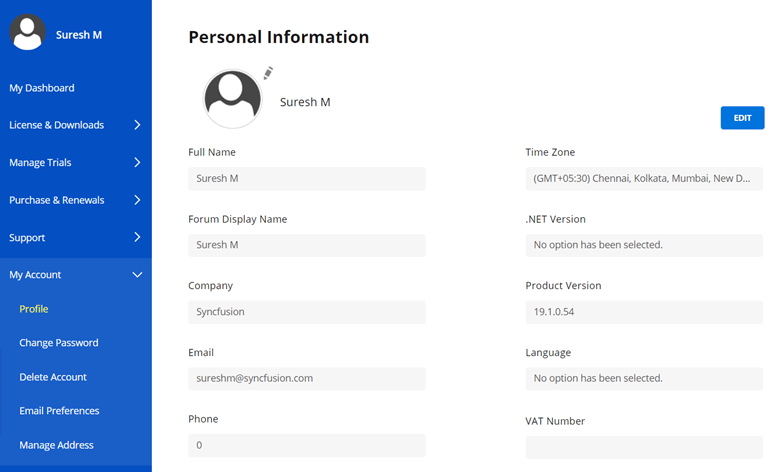780x472 pixels.
Task: Click the Product Version field
Action: (644, 312)
